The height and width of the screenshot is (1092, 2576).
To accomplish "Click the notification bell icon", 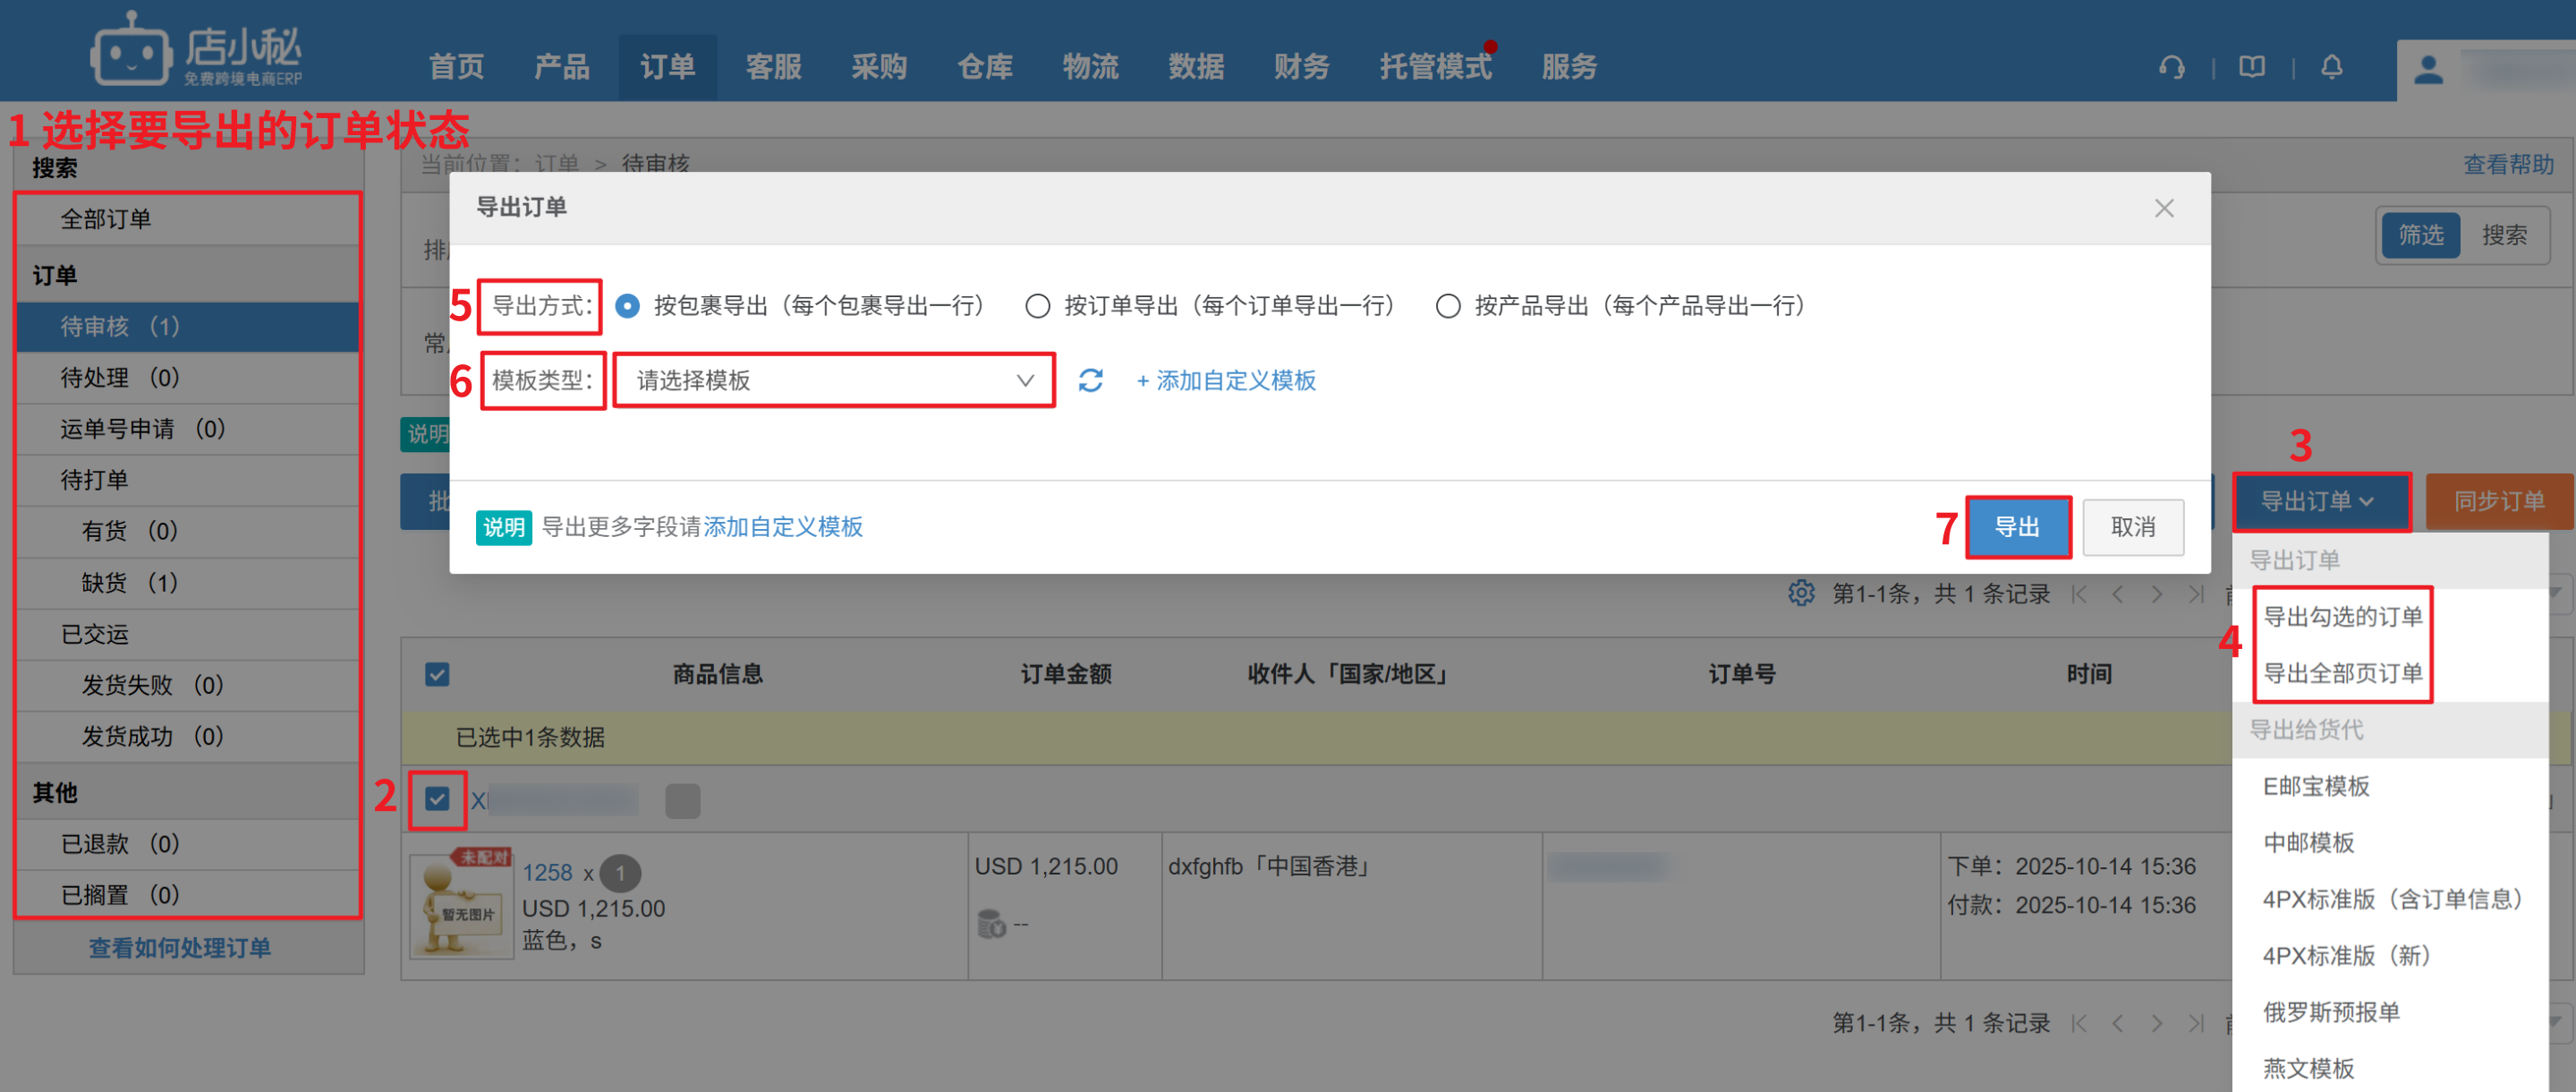I will pyautogui.click(x=2331, y=67).
